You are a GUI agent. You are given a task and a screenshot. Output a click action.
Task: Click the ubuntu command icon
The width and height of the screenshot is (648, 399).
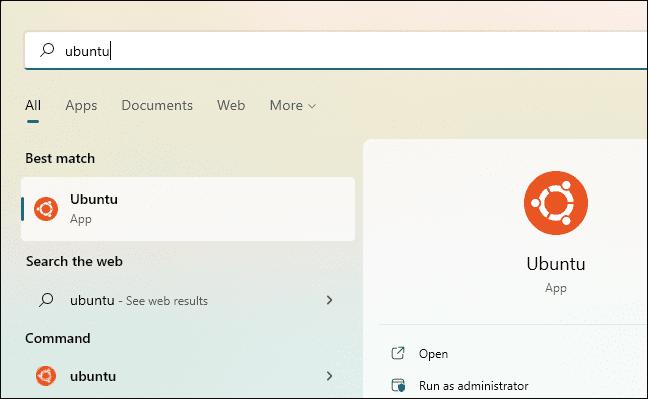[46, 376]
